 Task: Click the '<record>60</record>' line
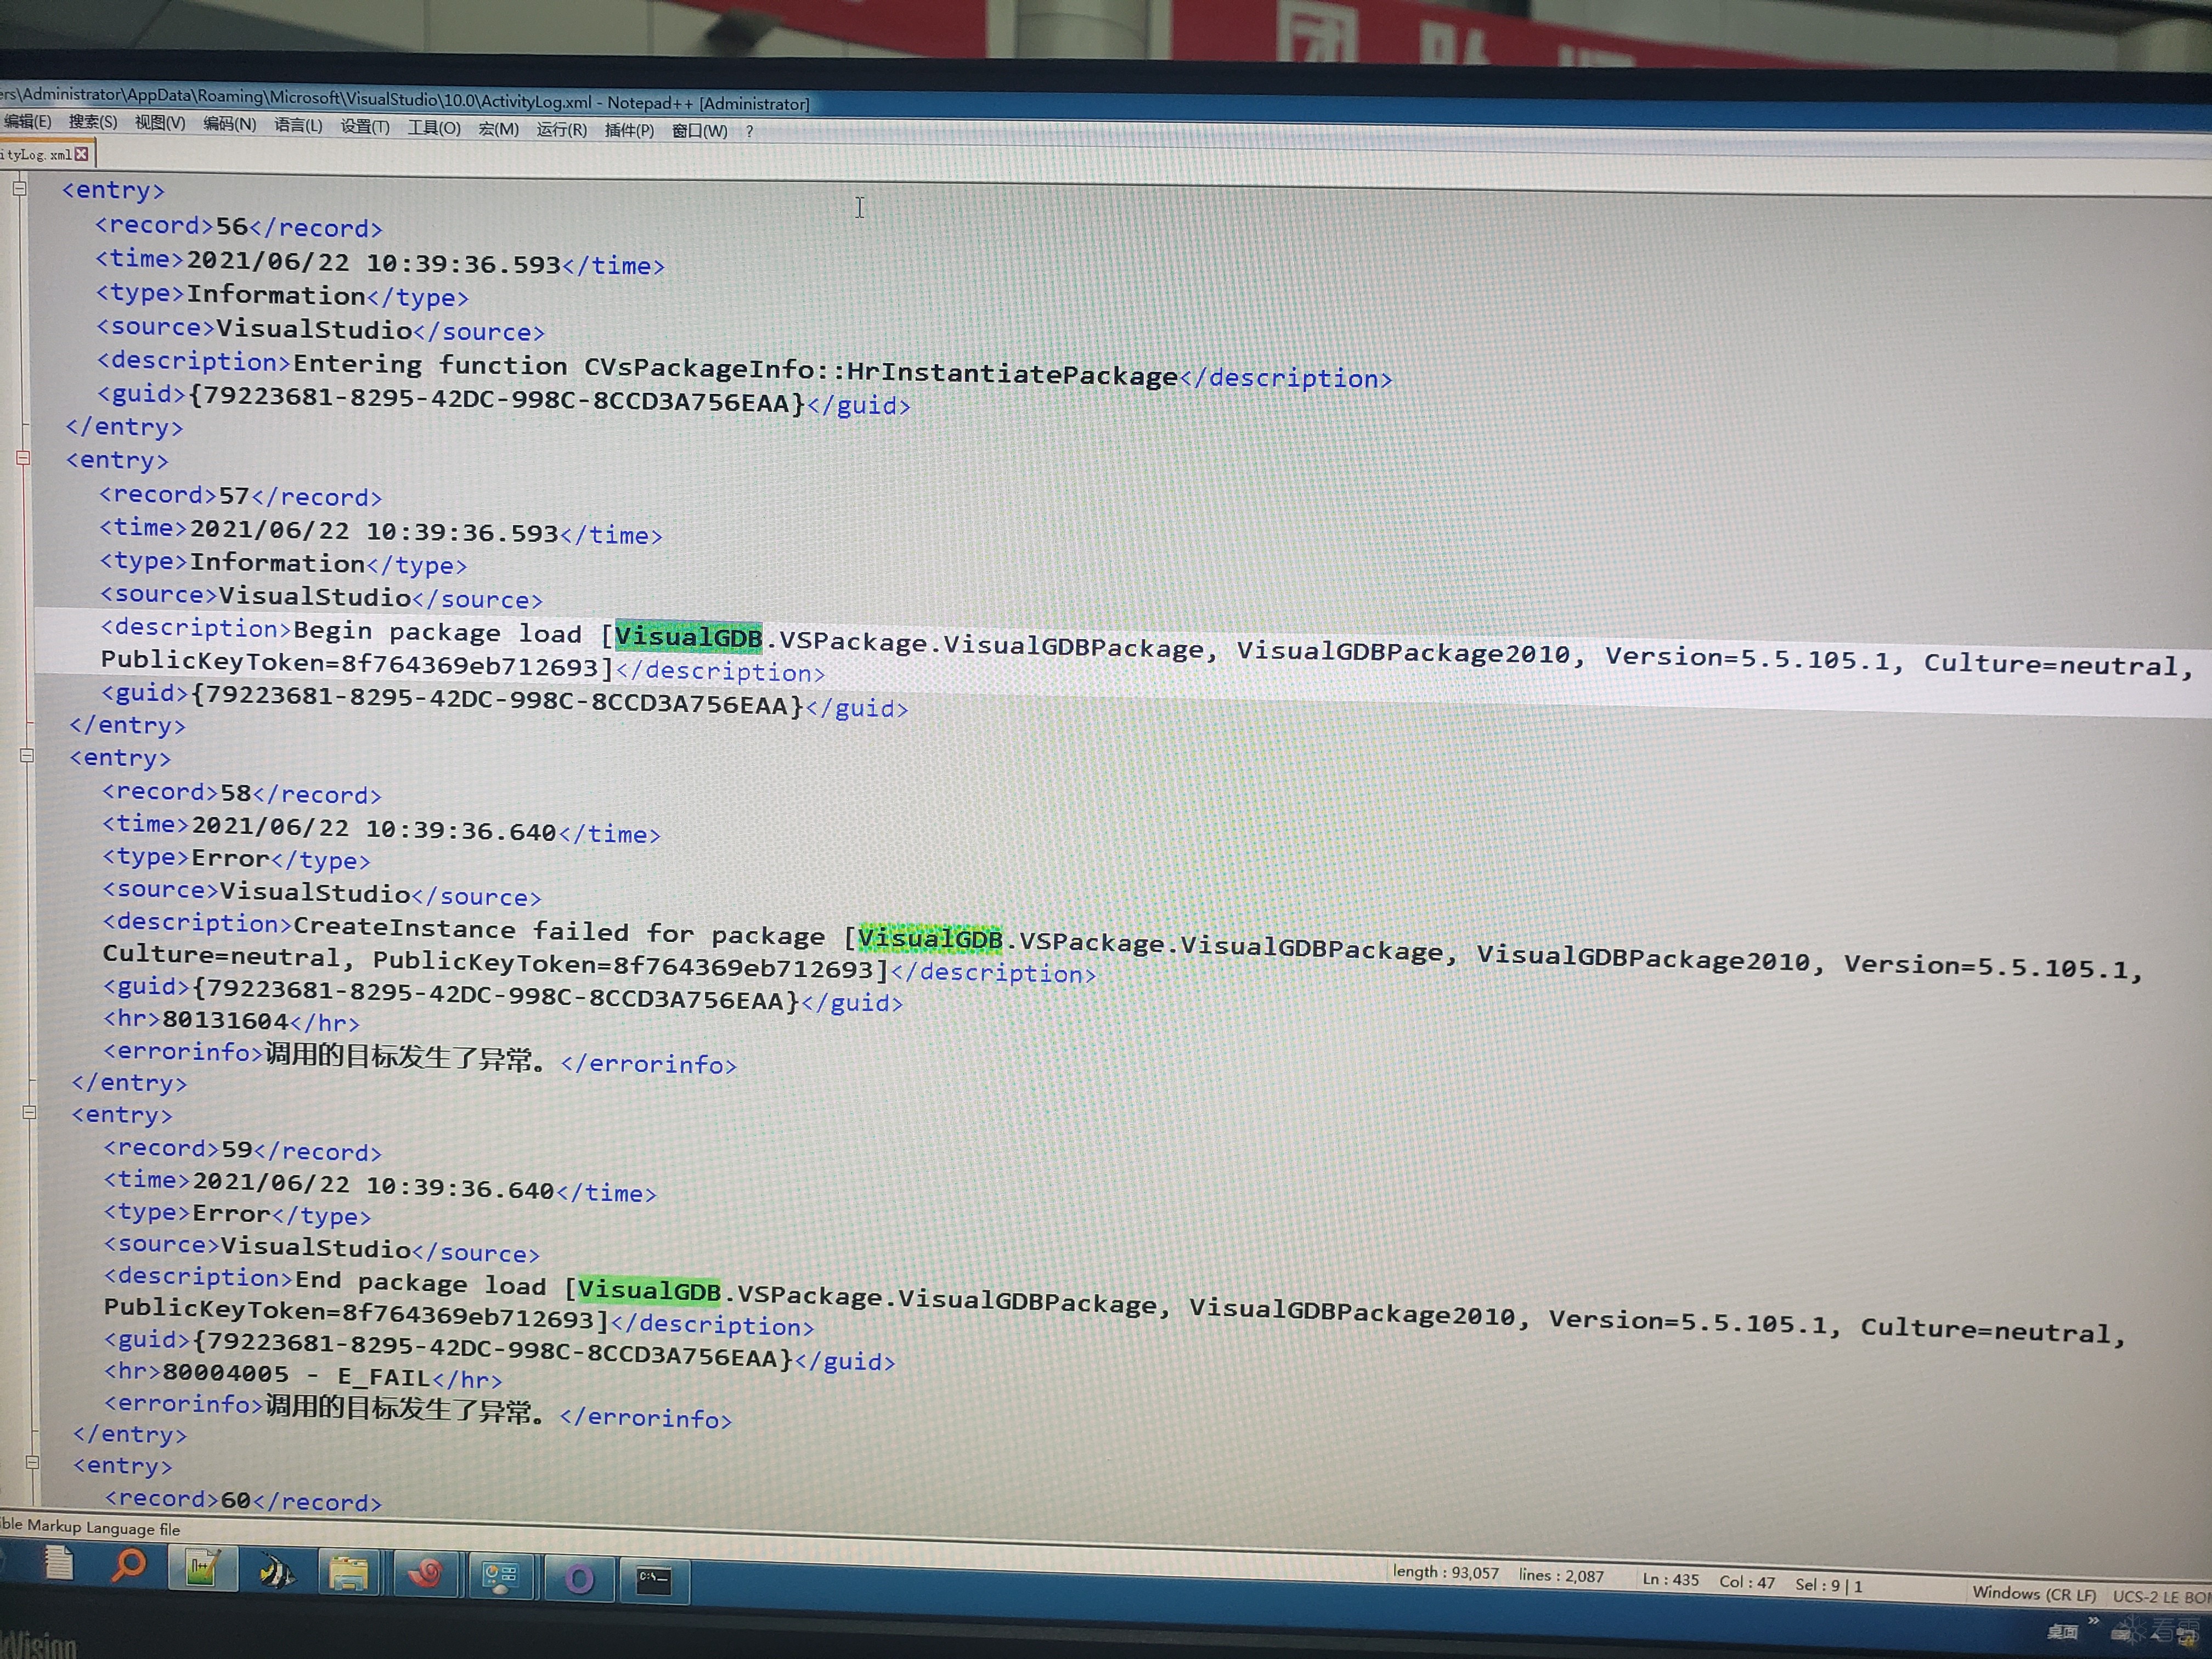[x=244, y=1500]
